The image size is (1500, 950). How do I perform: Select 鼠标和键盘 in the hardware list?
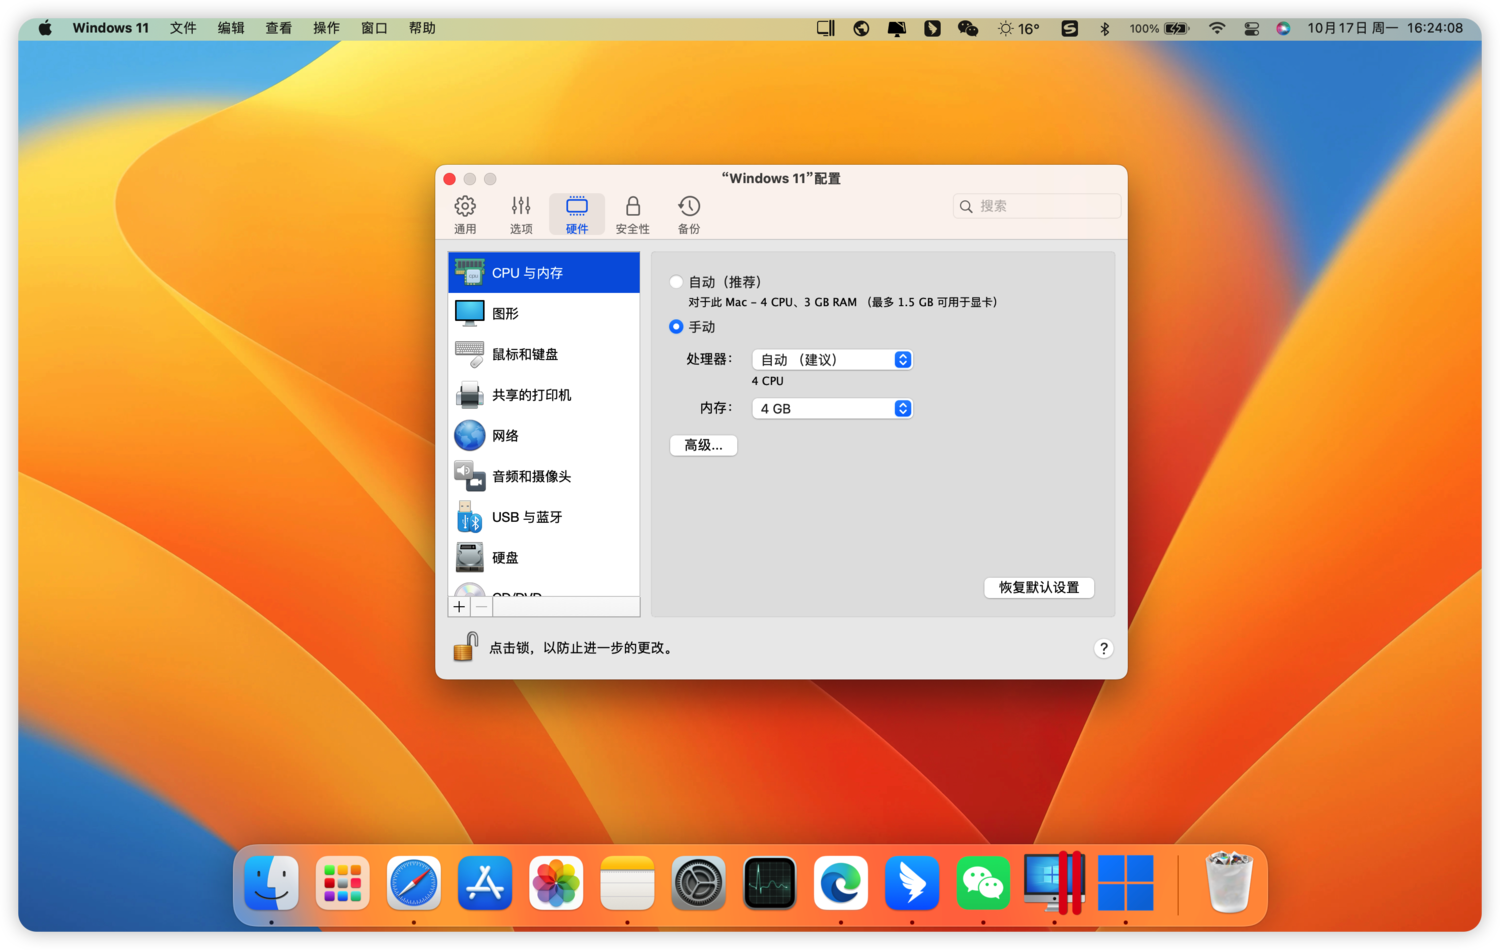pyautogui.click(x=544, y=354)
